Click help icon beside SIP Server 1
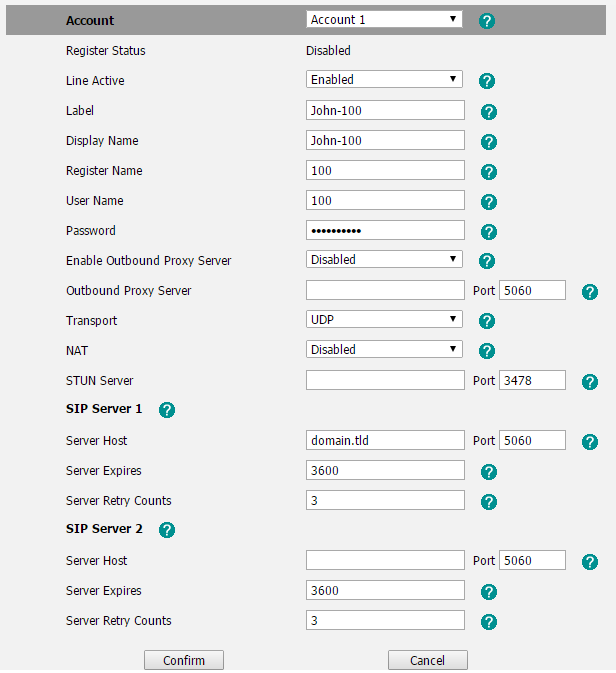616x673 pixels. coord(167,410)
